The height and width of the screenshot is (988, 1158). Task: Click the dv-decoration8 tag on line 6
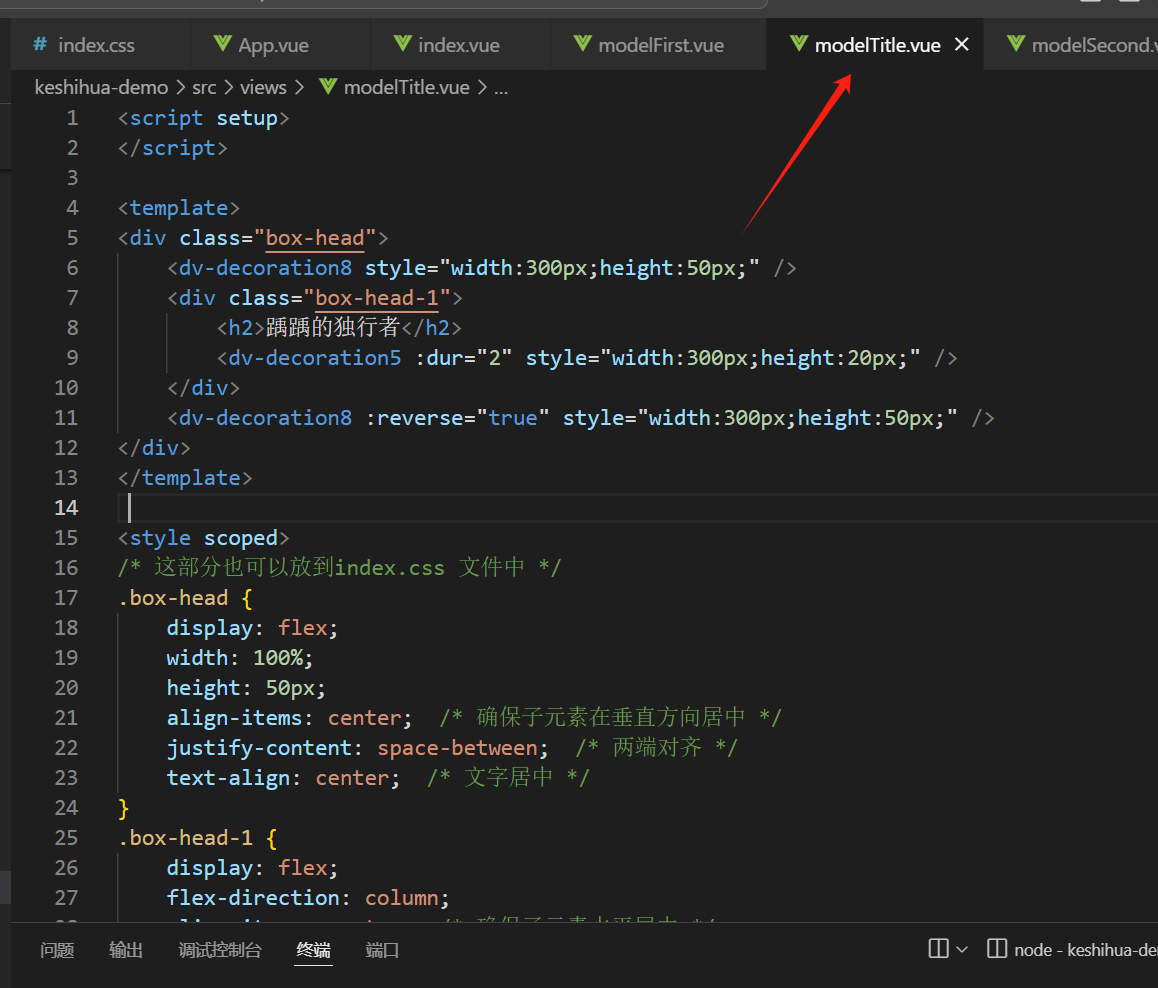pyautogui.click(x=265, y=268)
